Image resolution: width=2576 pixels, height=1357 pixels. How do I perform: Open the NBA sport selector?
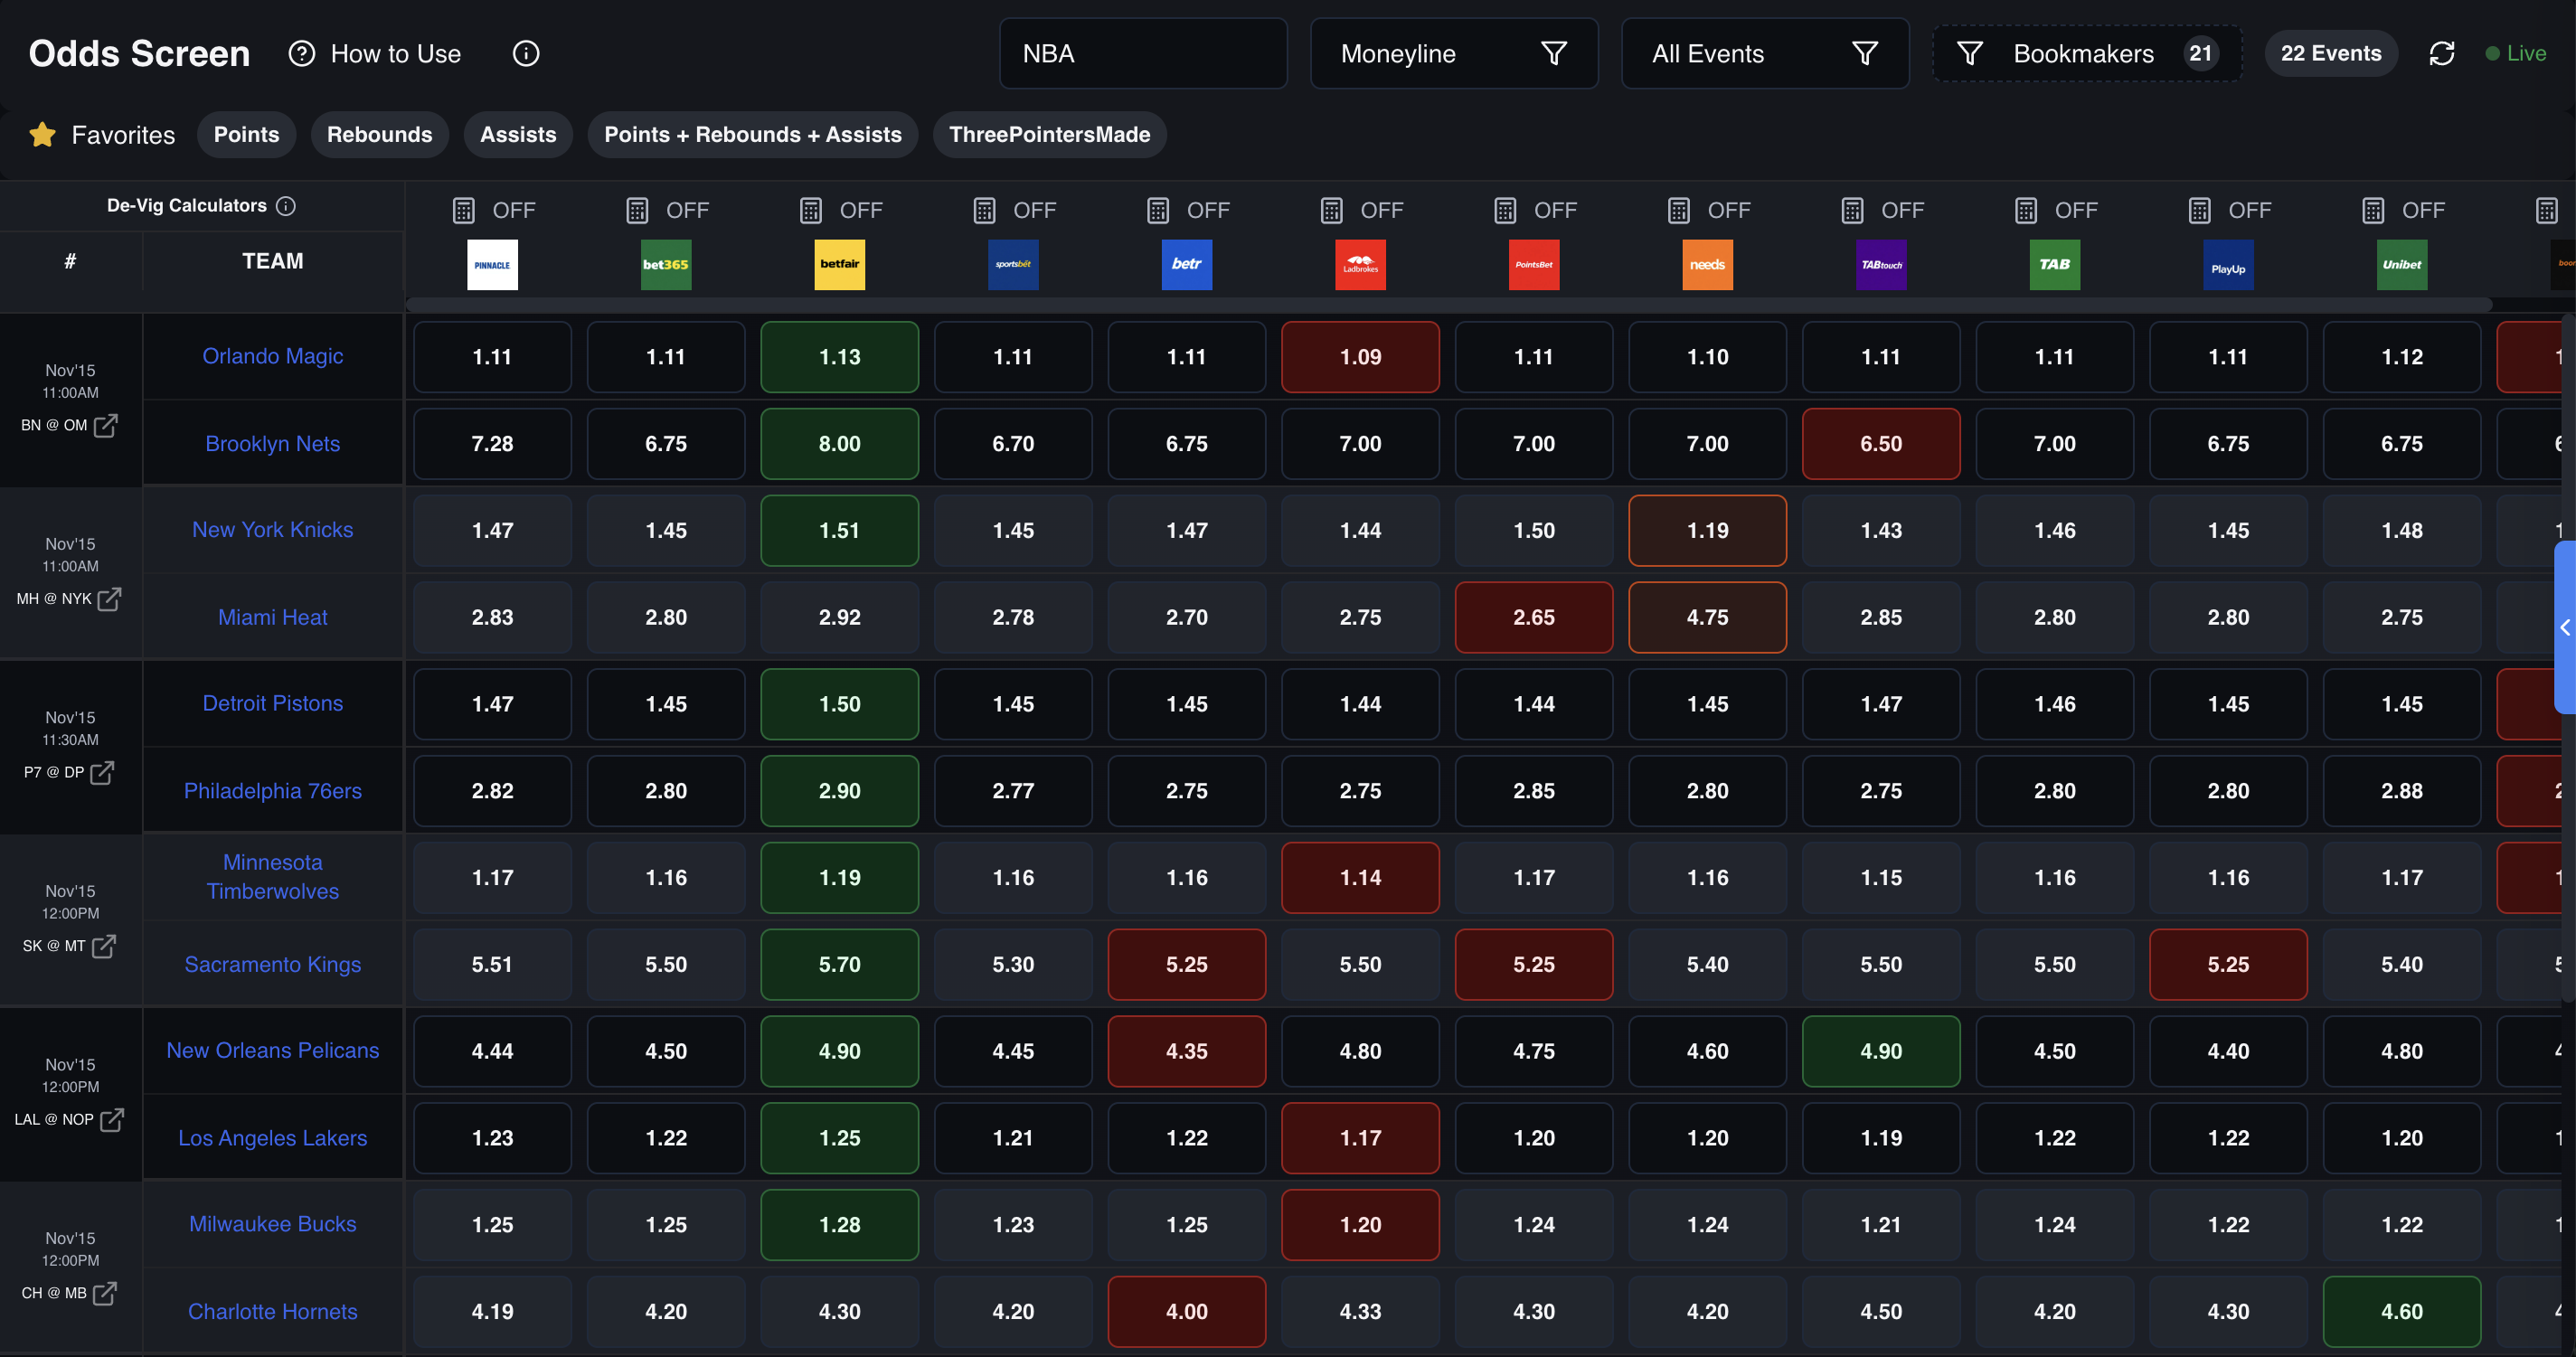click(1143, 53)
